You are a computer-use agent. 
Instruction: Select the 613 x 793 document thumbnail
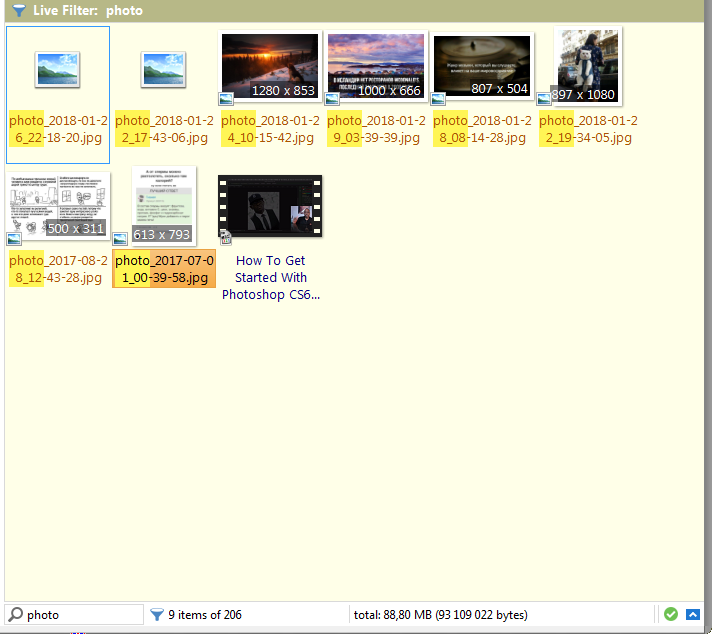pyautogui.click(x=164, y=205)
